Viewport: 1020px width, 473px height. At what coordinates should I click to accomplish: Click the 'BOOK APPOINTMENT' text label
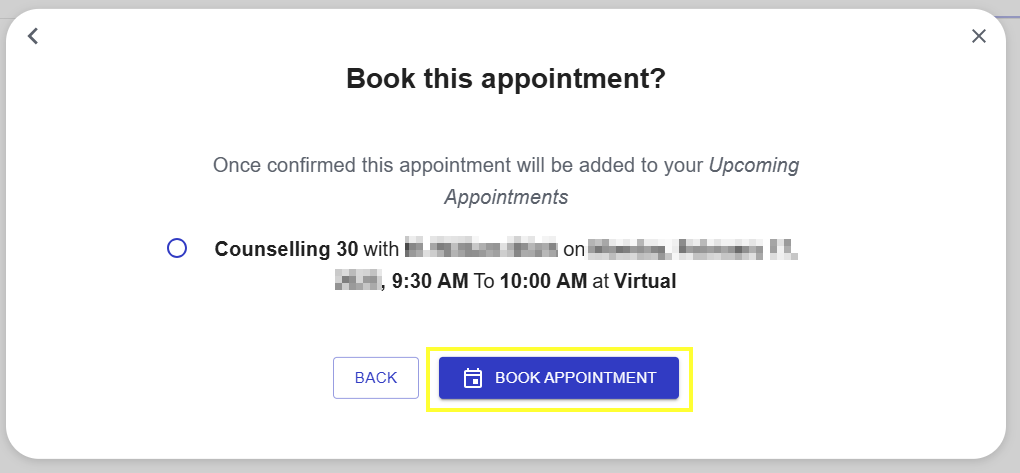[x=576, y=378]
